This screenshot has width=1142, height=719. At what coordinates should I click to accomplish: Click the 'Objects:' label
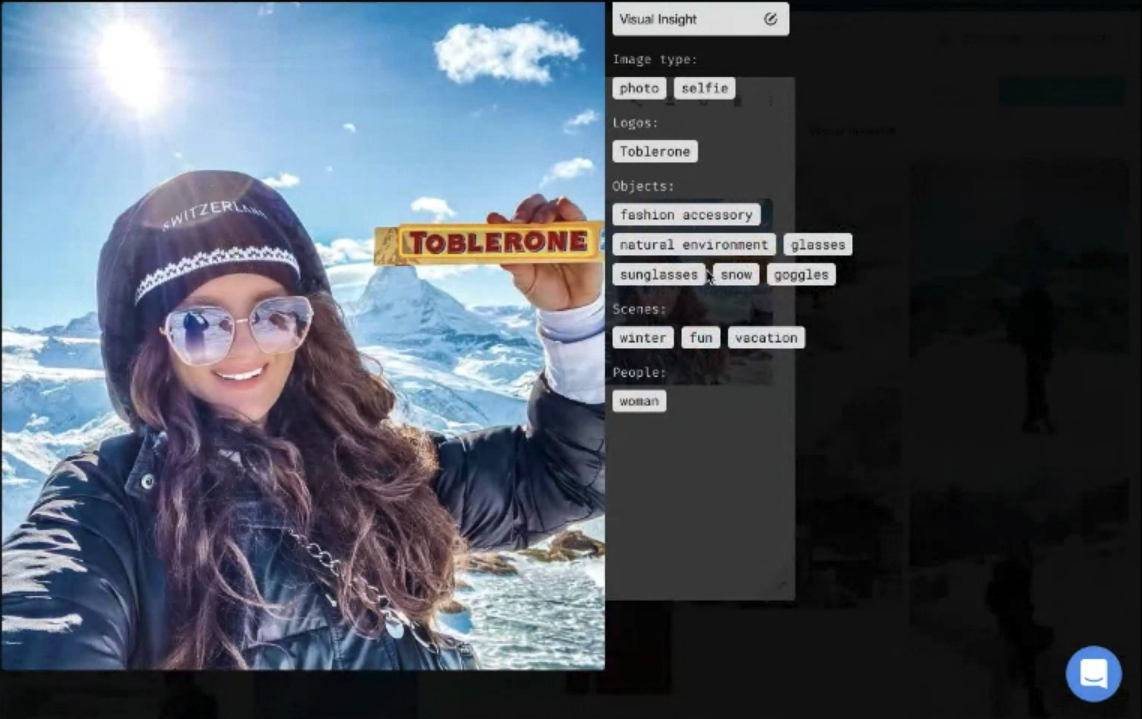pos(643,186)
